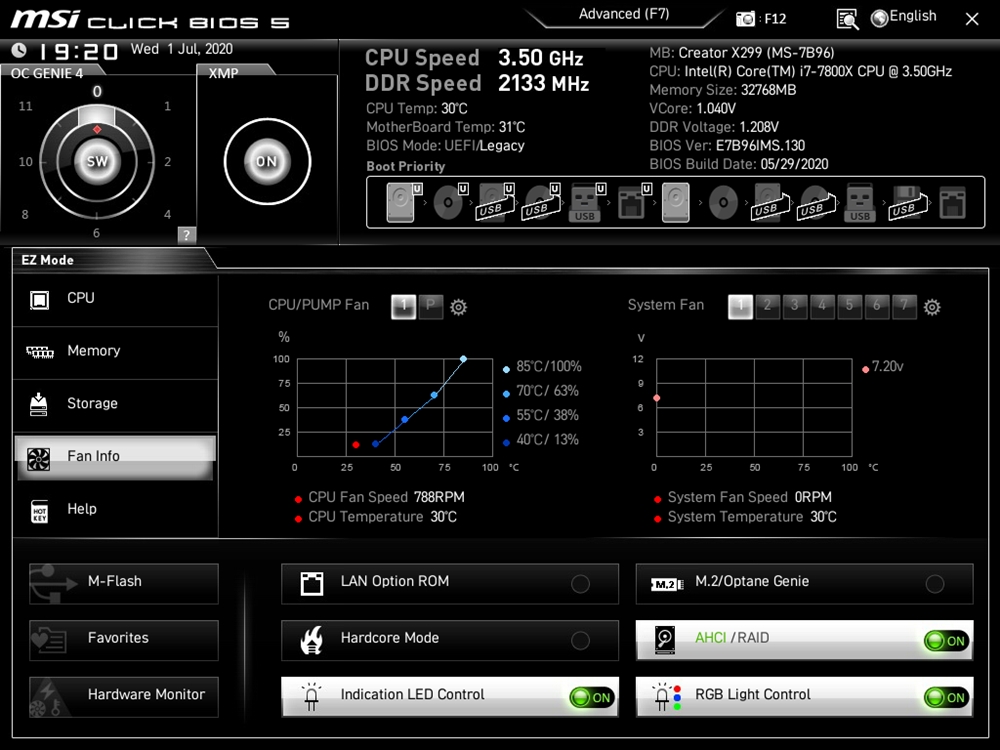Screen dimensions: 1000x750
Task: Select System Fan 7 button
Action: [x=904, y=307]
